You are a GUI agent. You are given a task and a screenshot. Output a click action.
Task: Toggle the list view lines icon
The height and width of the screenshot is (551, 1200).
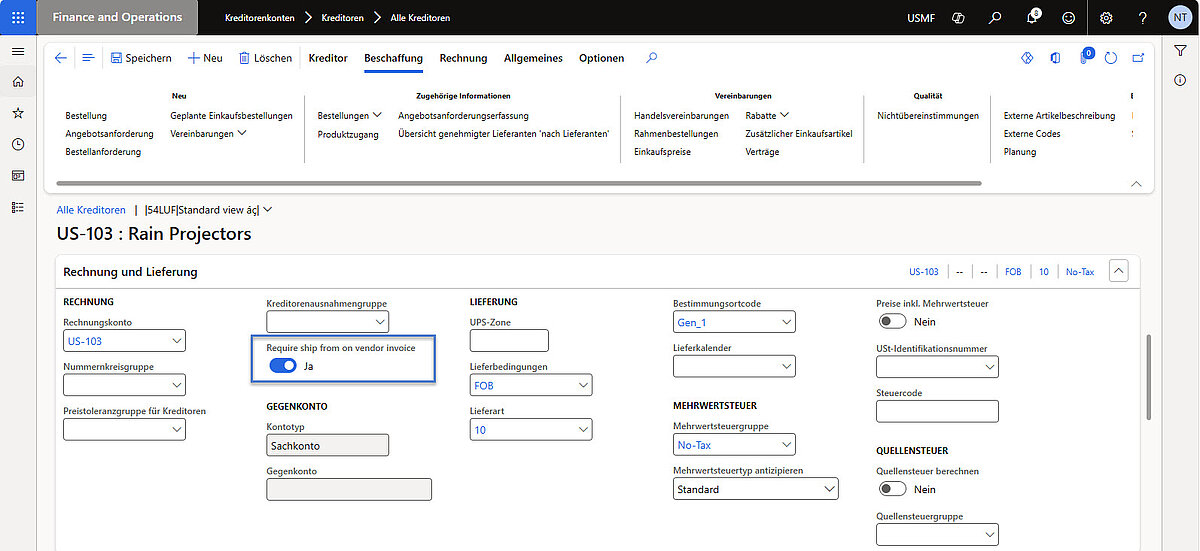(88, 58)
